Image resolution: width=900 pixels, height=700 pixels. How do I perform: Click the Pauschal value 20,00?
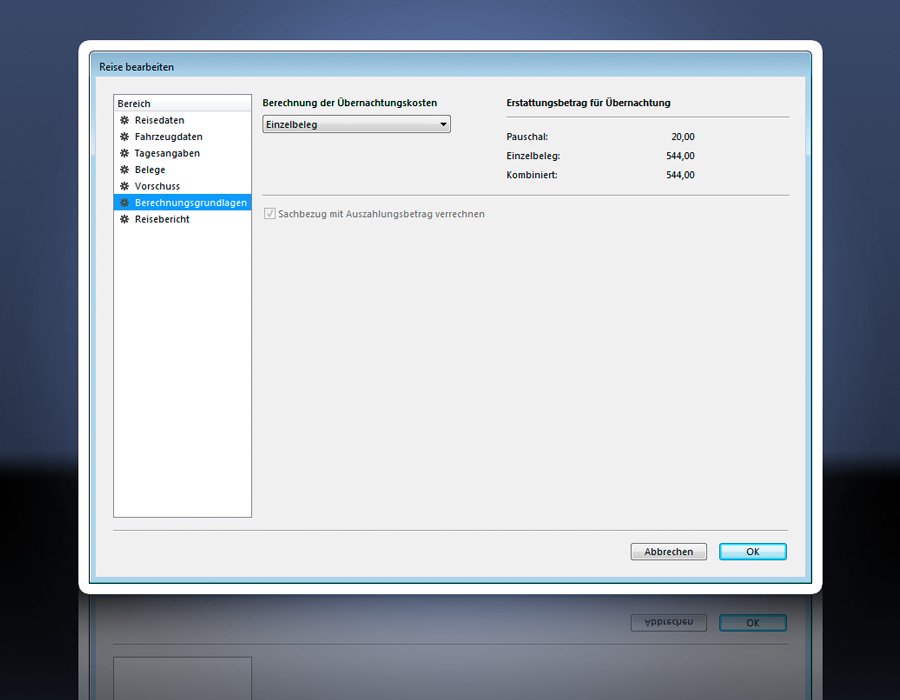[x=682, y=137]
